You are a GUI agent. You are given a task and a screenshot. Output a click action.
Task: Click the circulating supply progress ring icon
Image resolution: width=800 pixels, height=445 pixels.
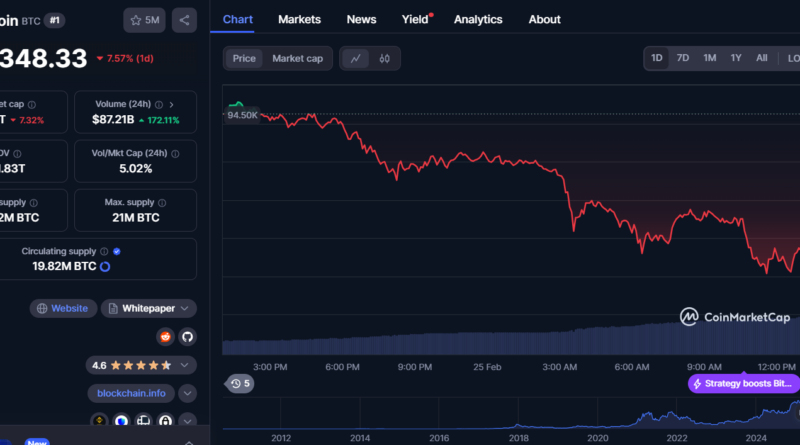pos(105,266)
